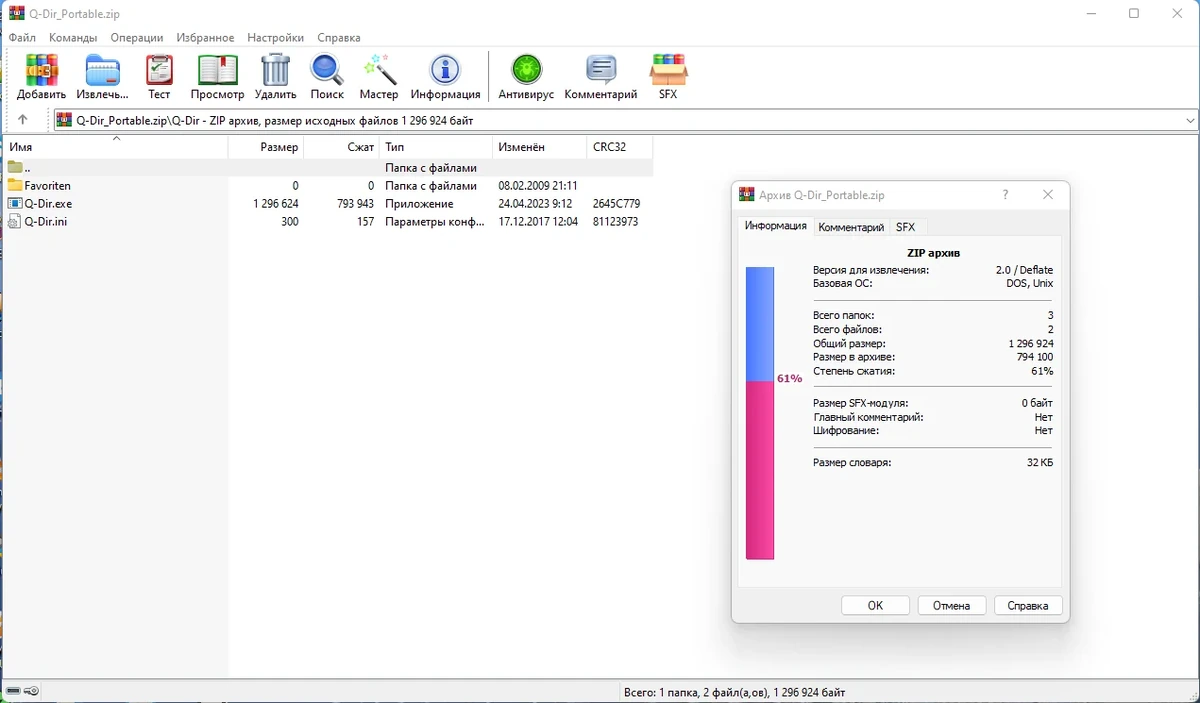Select the Q-Dir.ini file name

tap(46, 222)
